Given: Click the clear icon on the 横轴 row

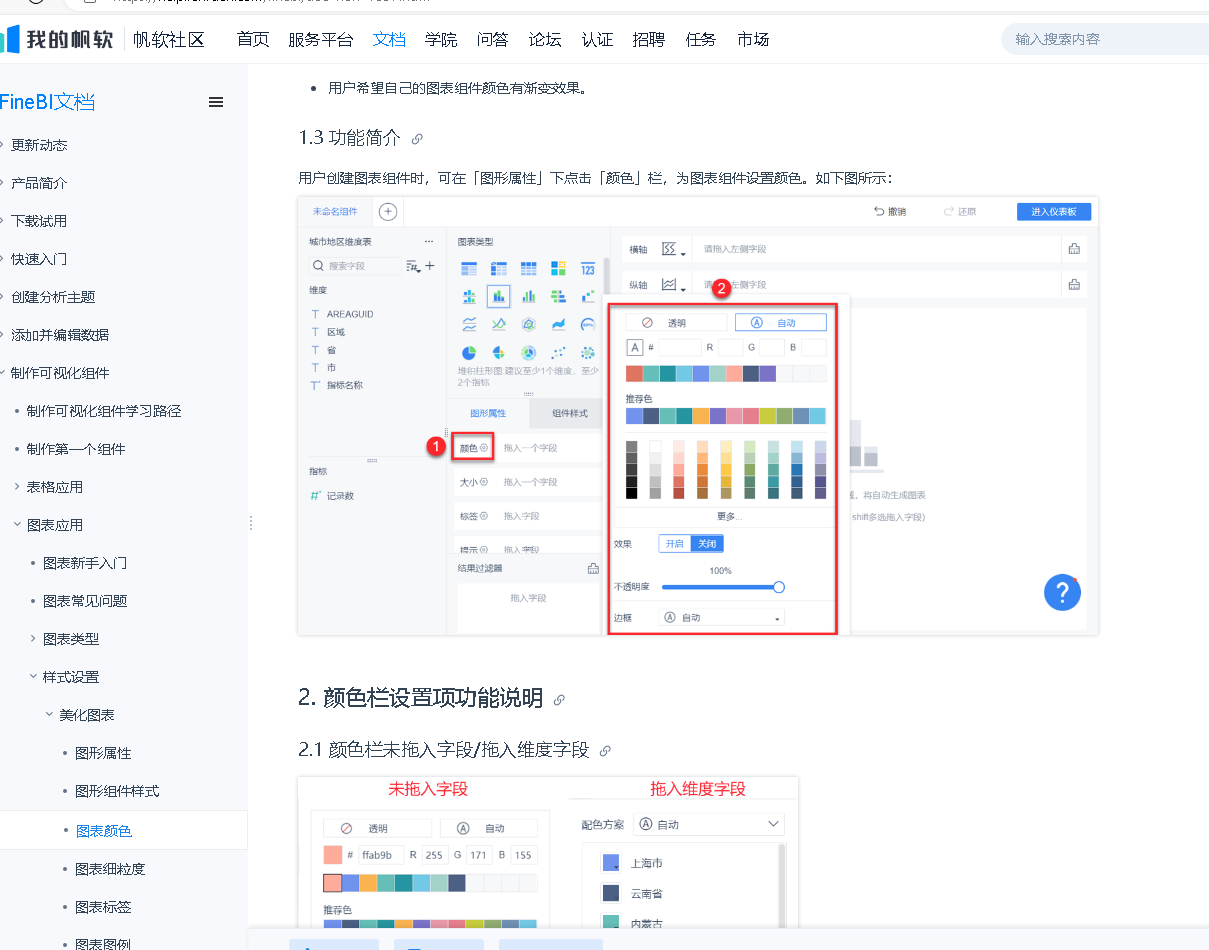Looking at the screenshot, I should [x=1074, y=249].
